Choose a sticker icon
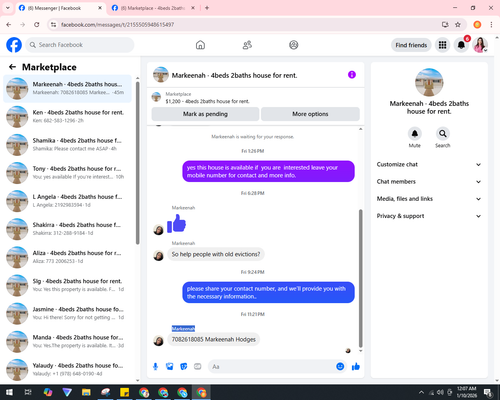 (184, 367)
